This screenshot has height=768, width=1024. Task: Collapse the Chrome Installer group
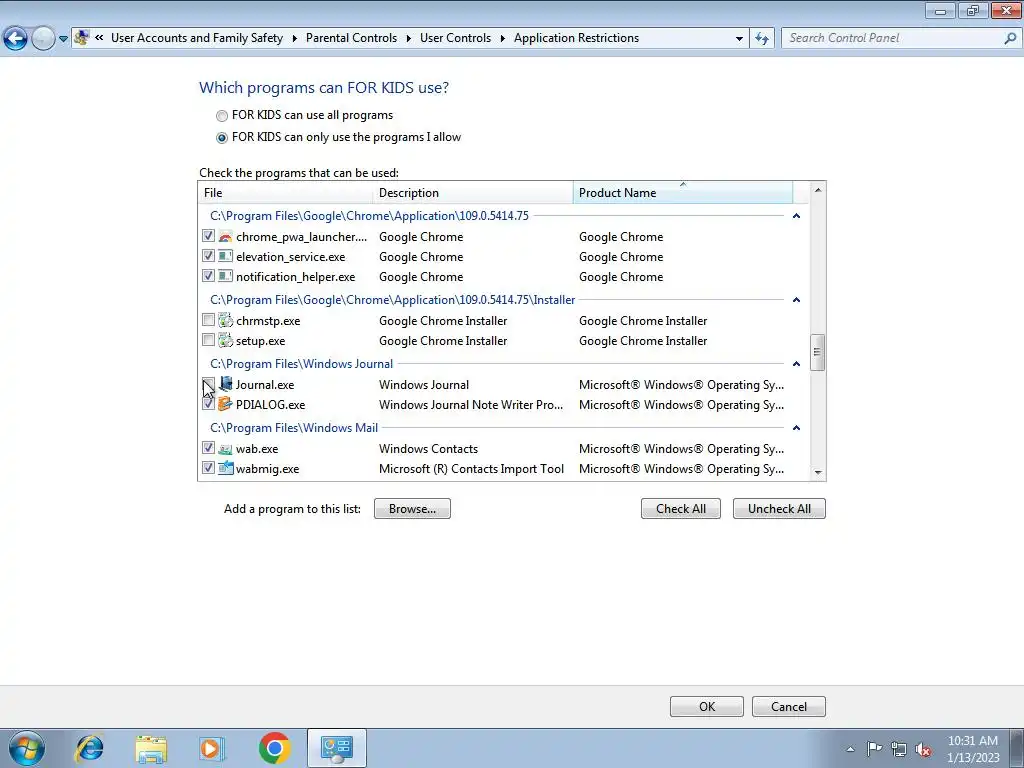click(796, 300)
